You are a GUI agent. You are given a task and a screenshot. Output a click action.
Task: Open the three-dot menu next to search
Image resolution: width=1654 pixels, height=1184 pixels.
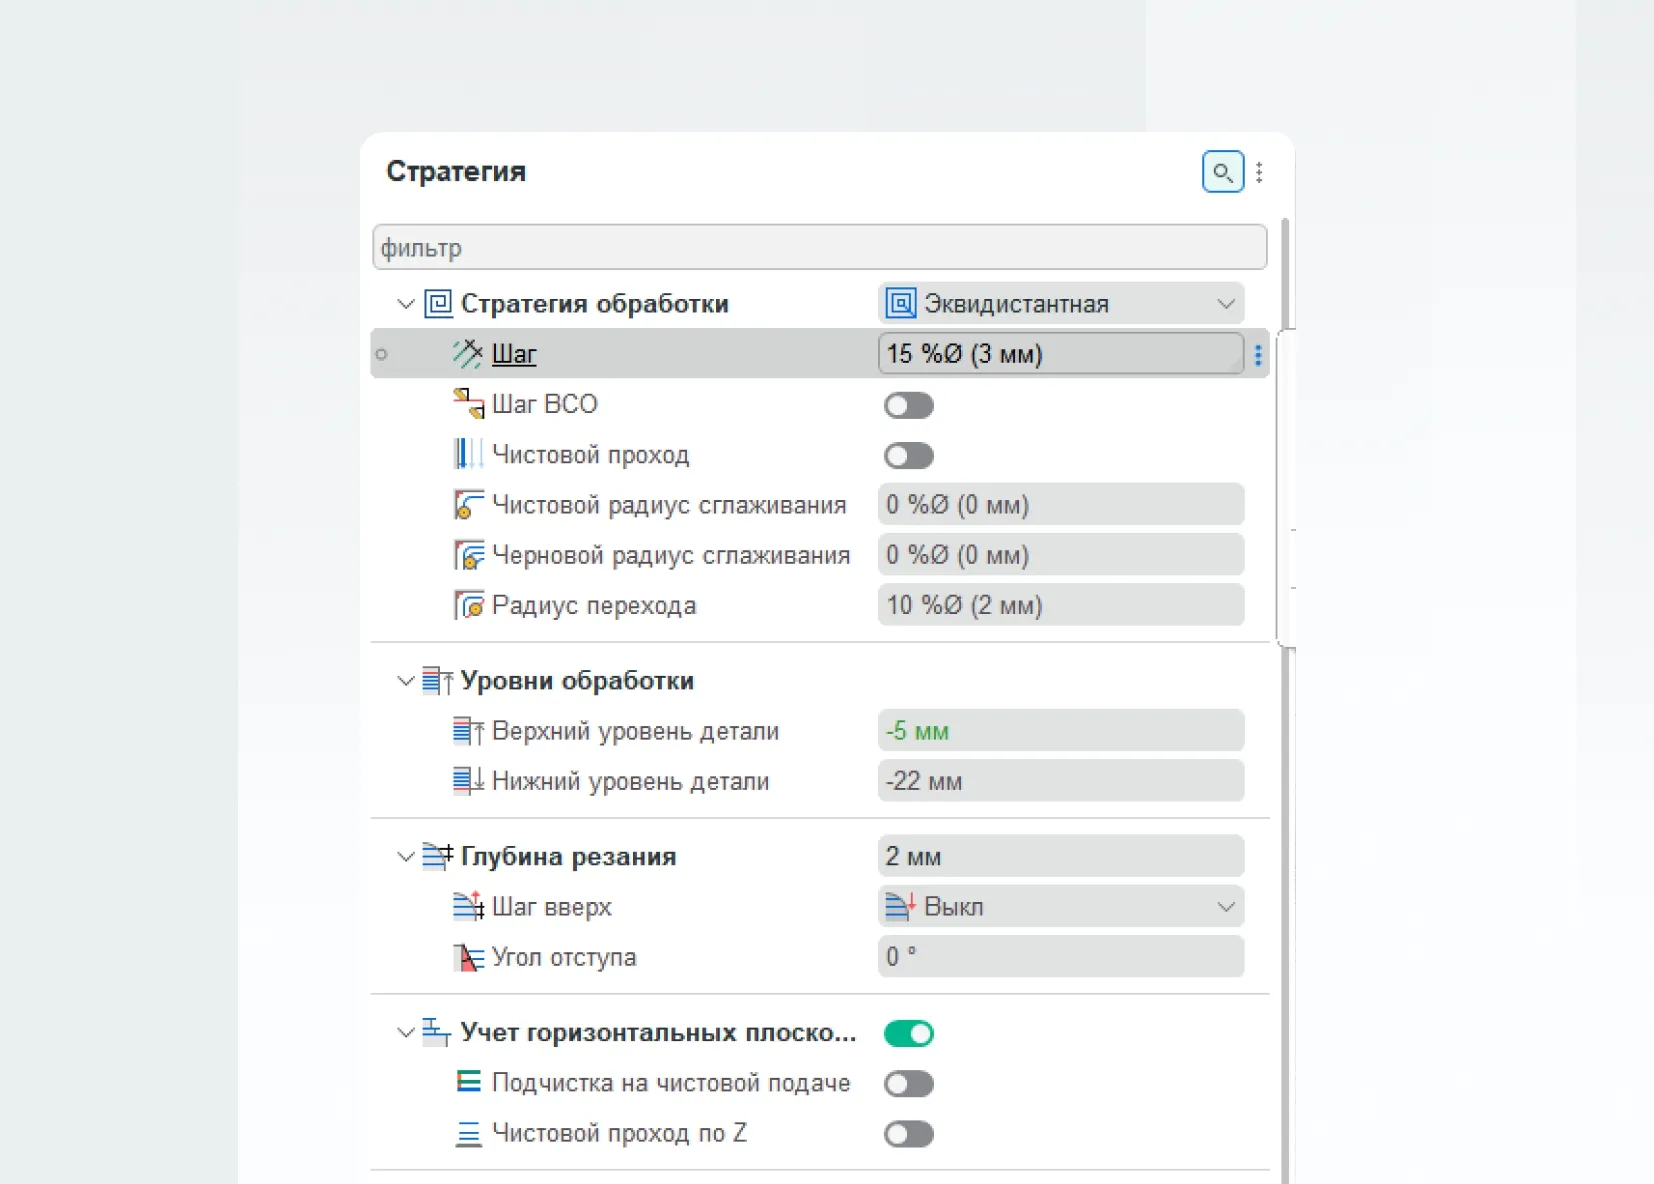[x=1259, y=172]
